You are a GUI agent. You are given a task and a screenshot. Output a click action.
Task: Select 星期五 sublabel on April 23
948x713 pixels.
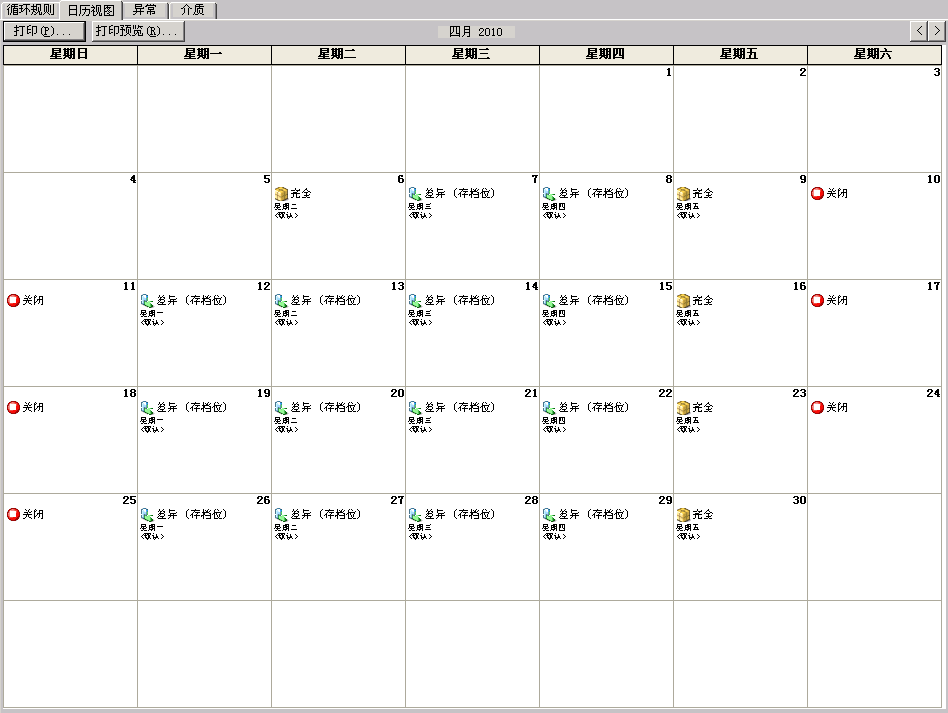(687, 421)
